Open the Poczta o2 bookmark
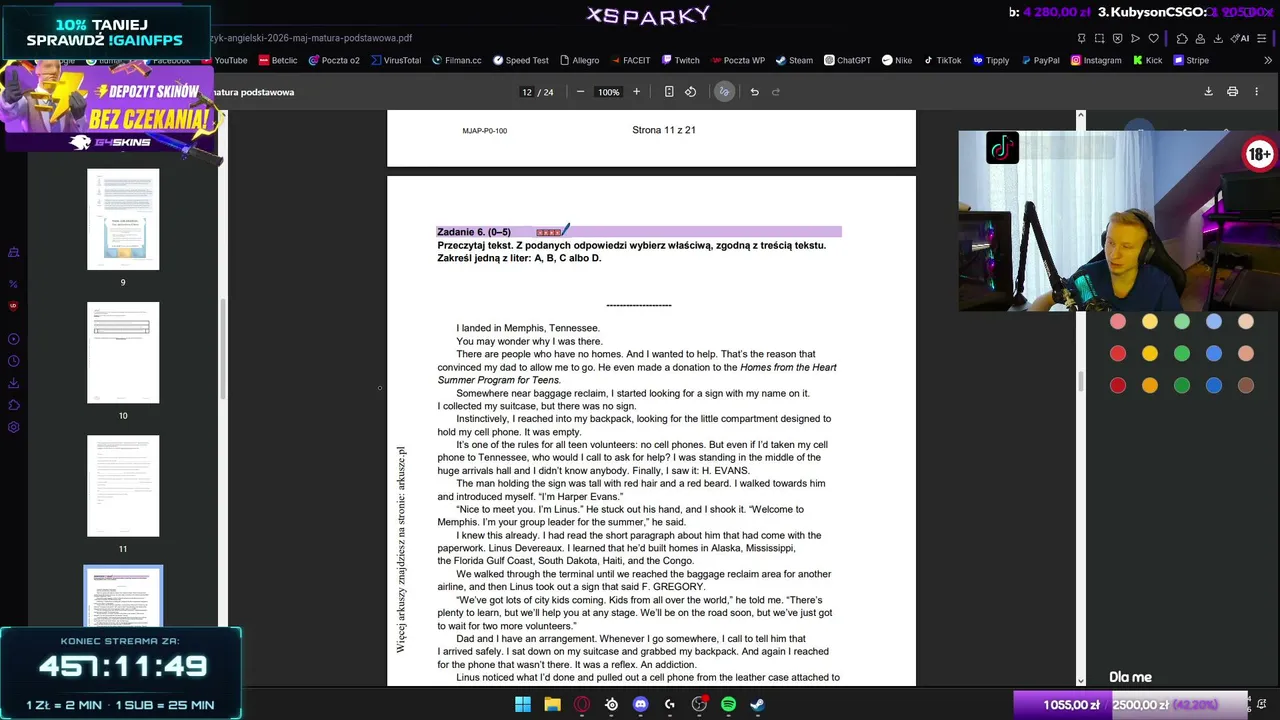Screen dimensions: 1280x720 (x=334, y=60)
